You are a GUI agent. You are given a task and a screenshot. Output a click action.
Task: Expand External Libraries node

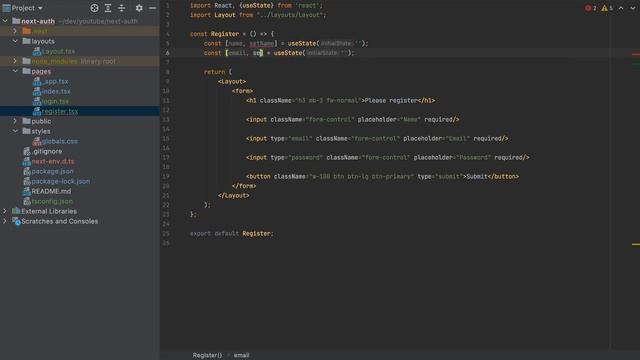[x=5, y=211]
